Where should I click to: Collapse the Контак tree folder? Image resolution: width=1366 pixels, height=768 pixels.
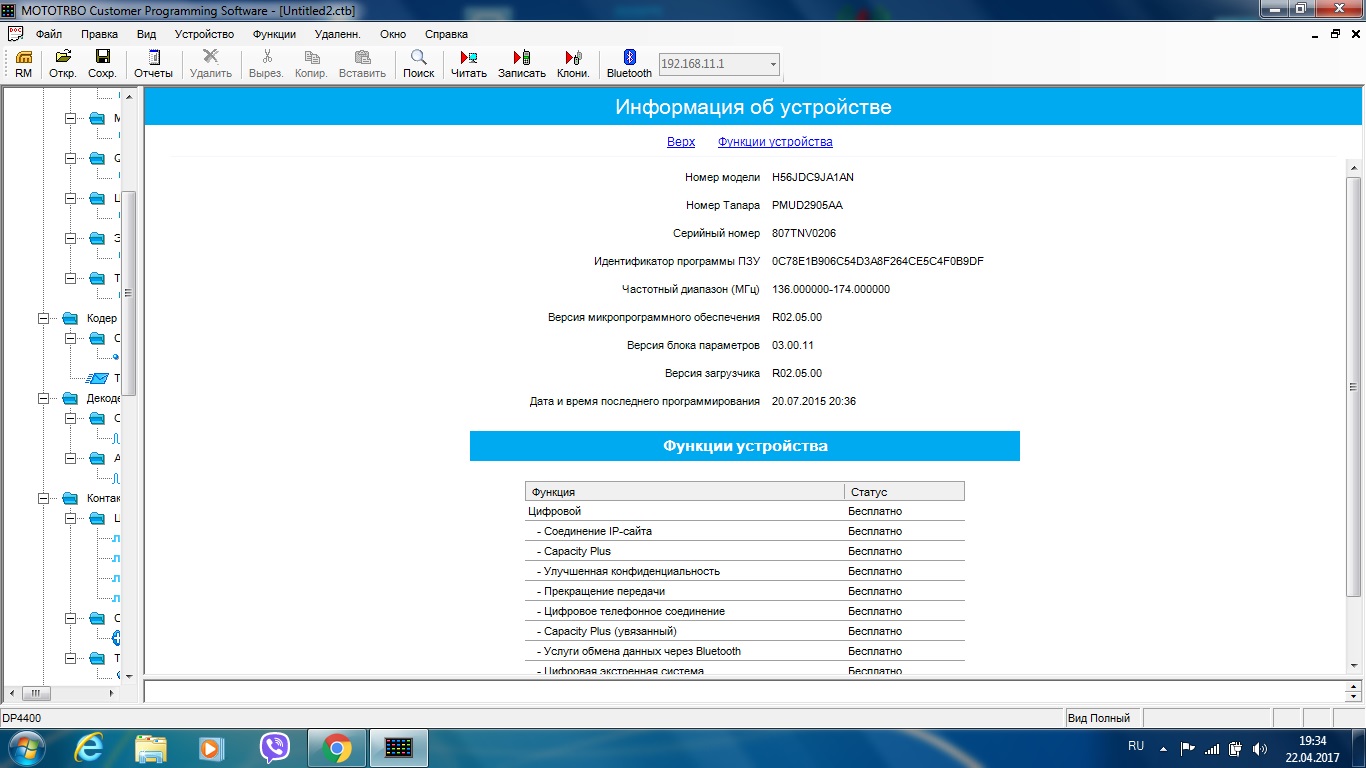[44, 498]
